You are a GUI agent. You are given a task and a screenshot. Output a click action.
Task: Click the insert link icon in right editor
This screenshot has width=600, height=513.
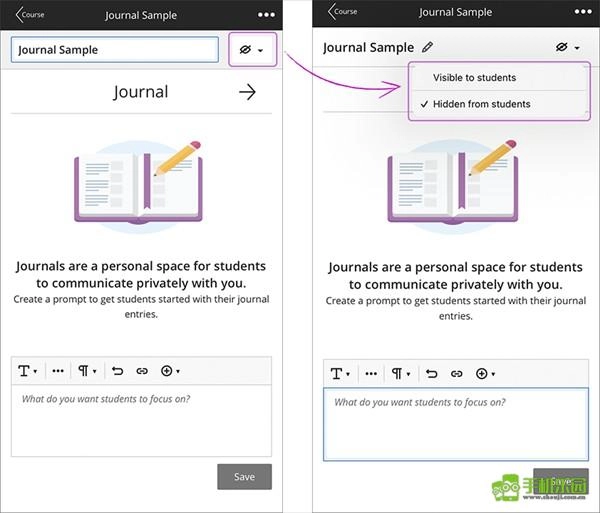click(x=456, y=374)
